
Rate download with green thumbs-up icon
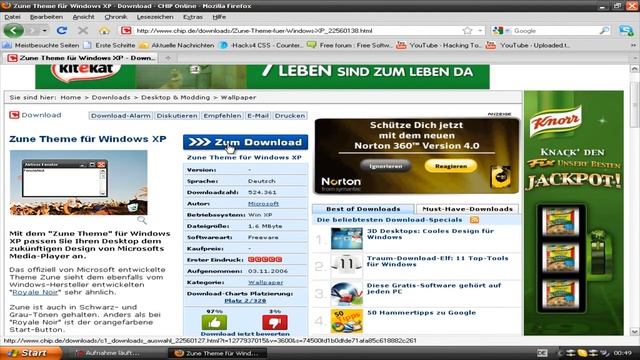click(214, 322)
